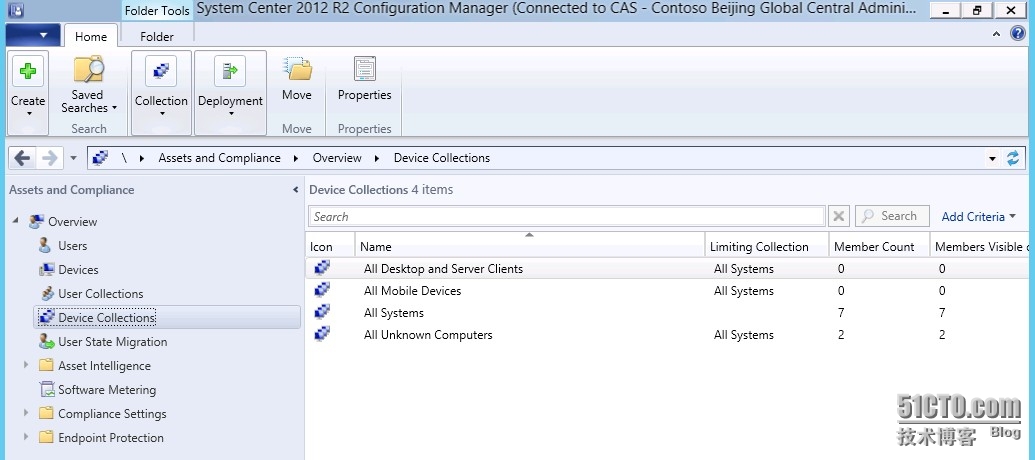The image size is (1035, 460).
Task: Sort by the Icon column header
Action: (331, 247)
